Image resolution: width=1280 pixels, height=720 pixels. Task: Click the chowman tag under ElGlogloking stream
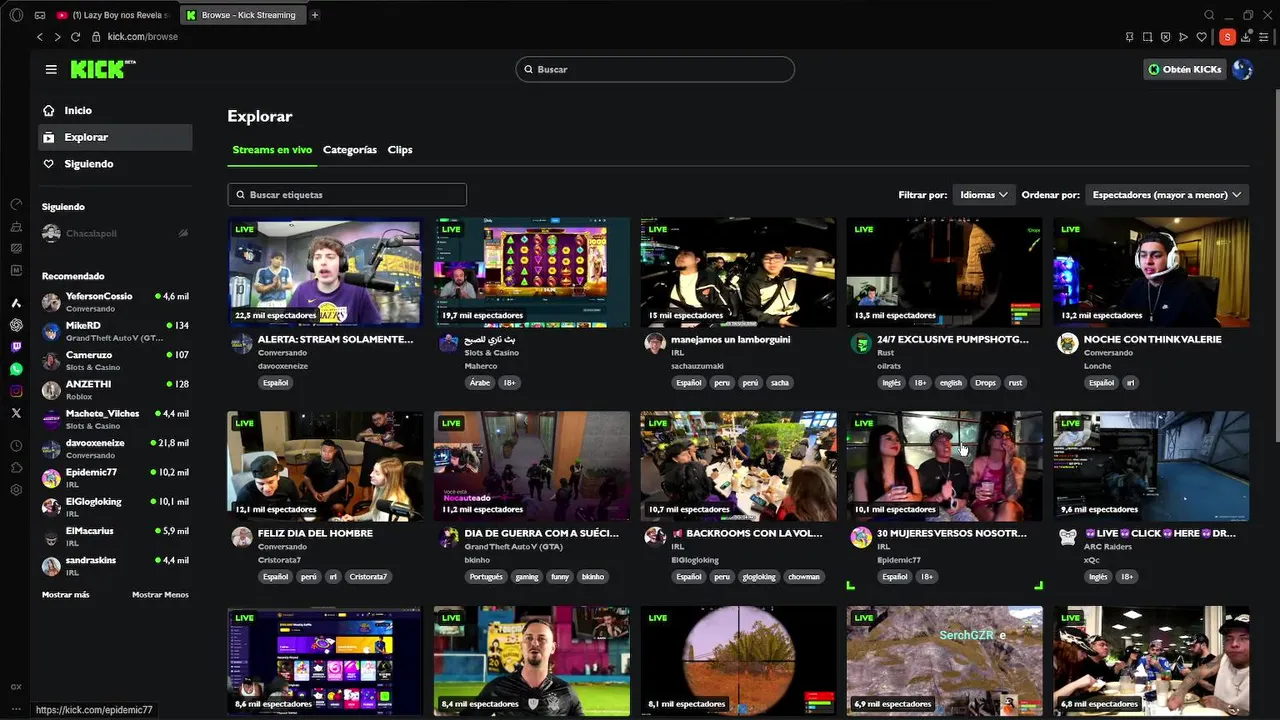(x=804, y=577)
